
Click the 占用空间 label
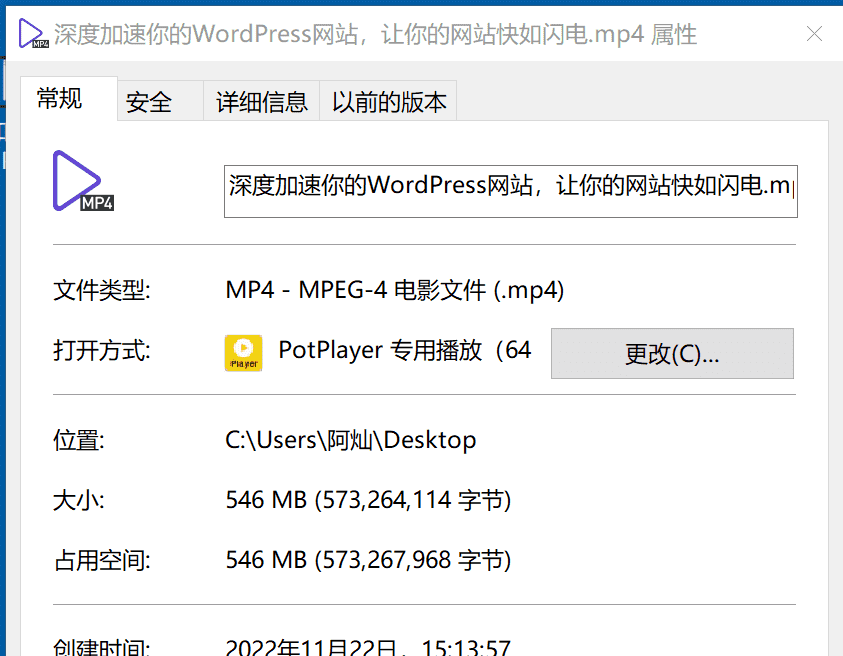102,561
